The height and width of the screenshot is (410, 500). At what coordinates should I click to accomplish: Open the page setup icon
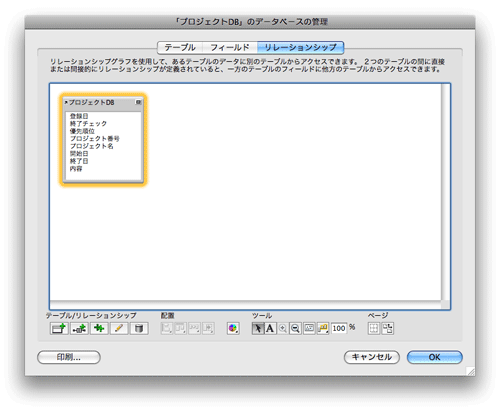point(388,329)
